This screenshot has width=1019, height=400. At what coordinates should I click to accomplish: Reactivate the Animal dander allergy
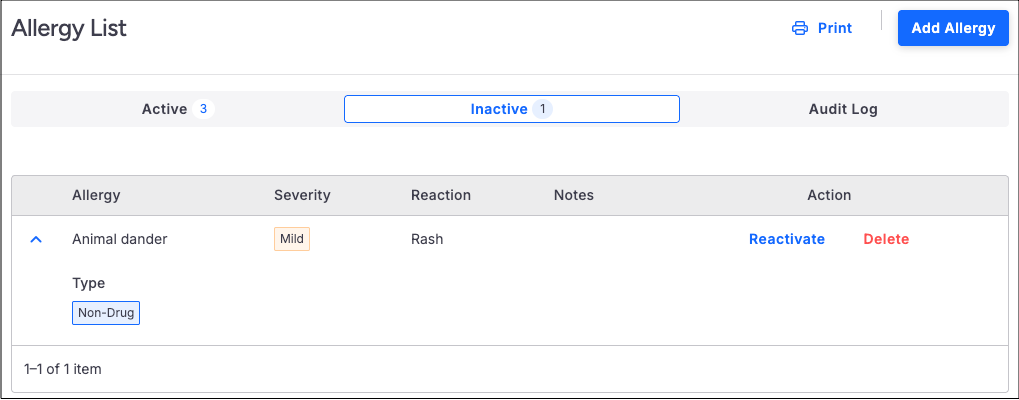787,239
